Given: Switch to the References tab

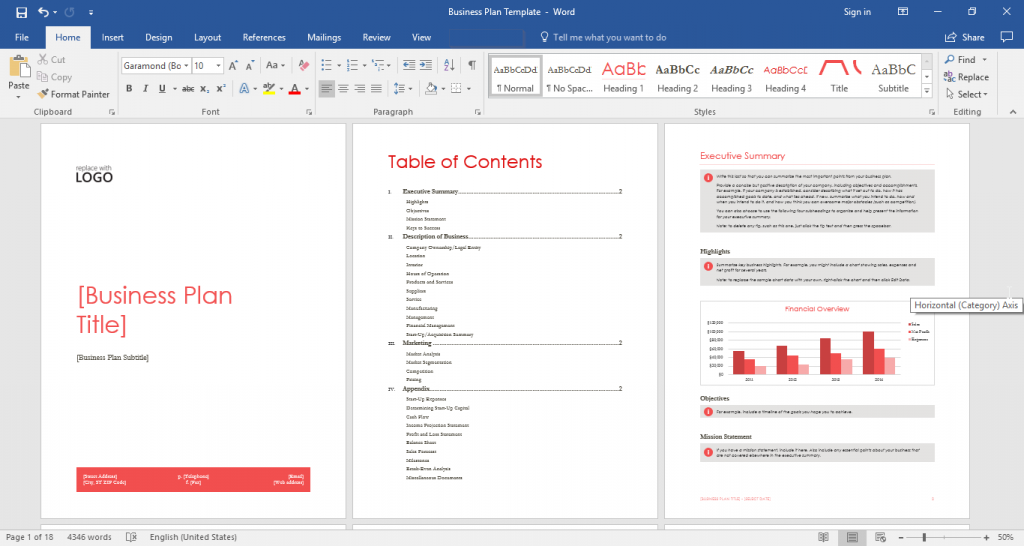Looking at the screenshot, I should click(264, 37).
